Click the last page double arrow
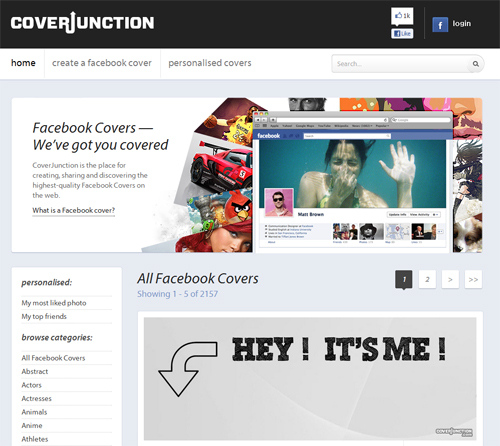The image size is (500, 446). click(x=473, y=279)
